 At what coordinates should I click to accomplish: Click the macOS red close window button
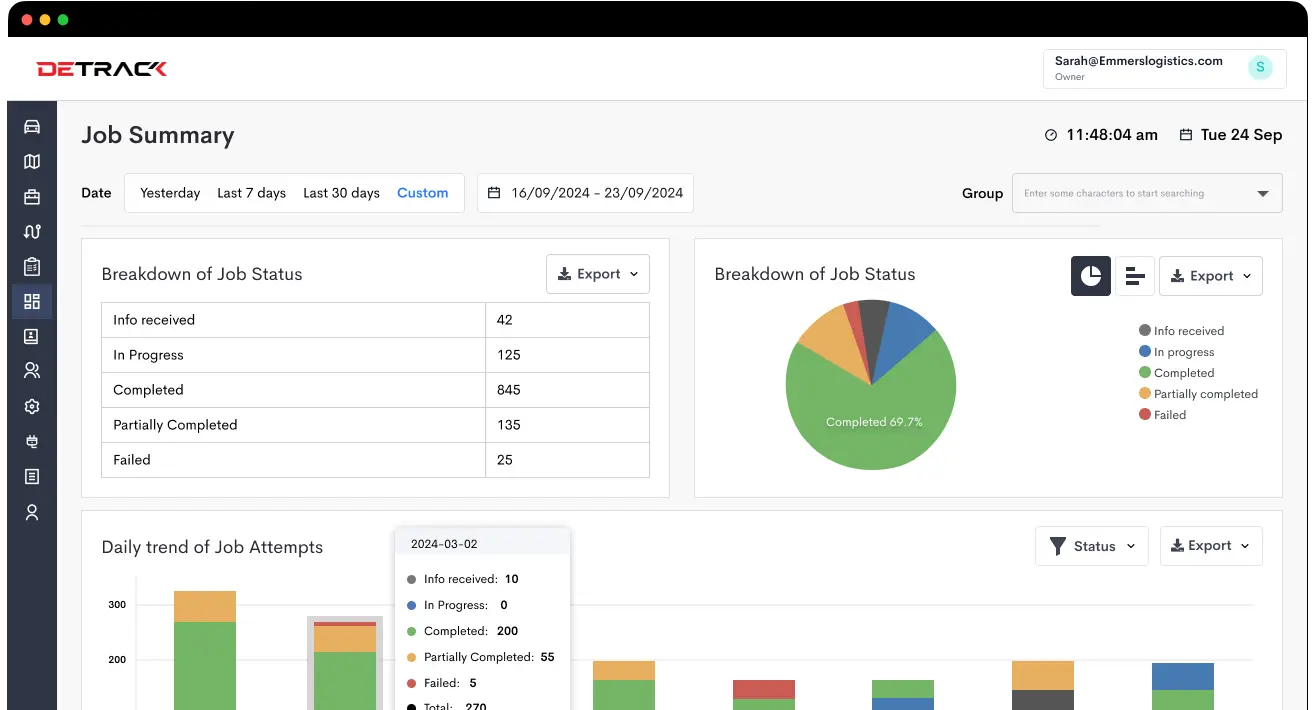[27, 20]
